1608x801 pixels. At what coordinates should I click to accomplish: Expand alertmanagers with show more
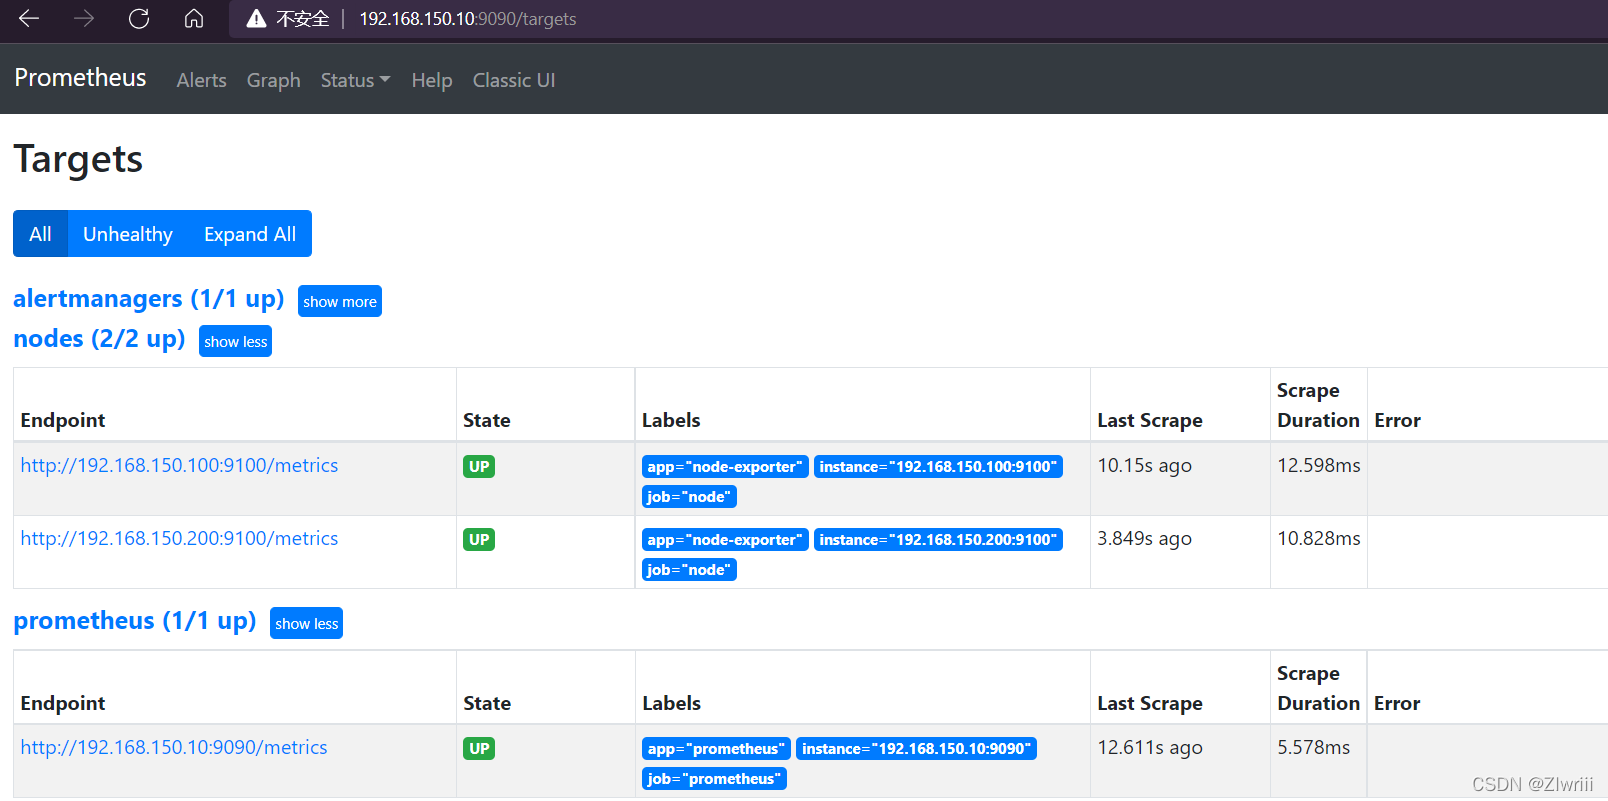click(x=340, y=301)
